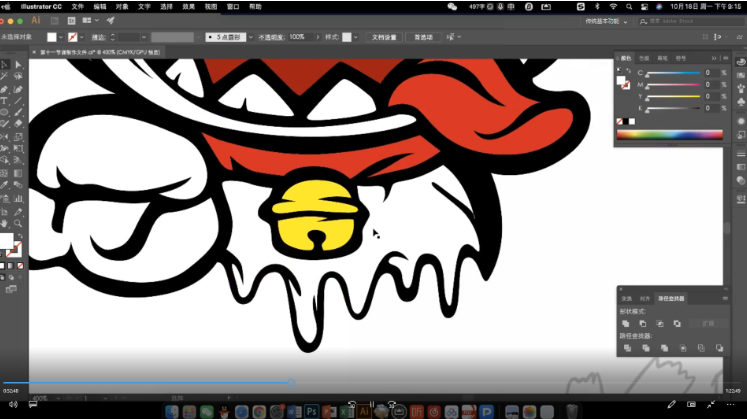Click the black swatch in Color panel
The image size is (747, 419).
click(x=626, y=121)
